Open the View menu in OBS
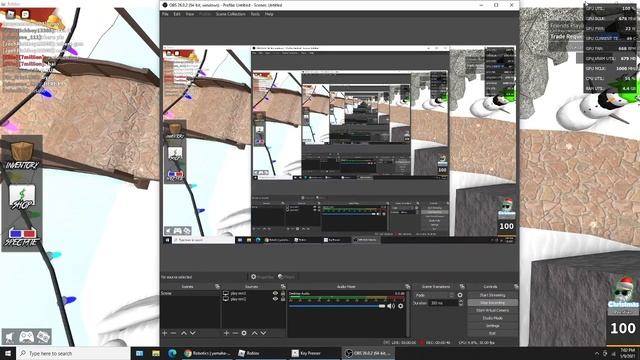640x360 pixels. coord(190,14)
